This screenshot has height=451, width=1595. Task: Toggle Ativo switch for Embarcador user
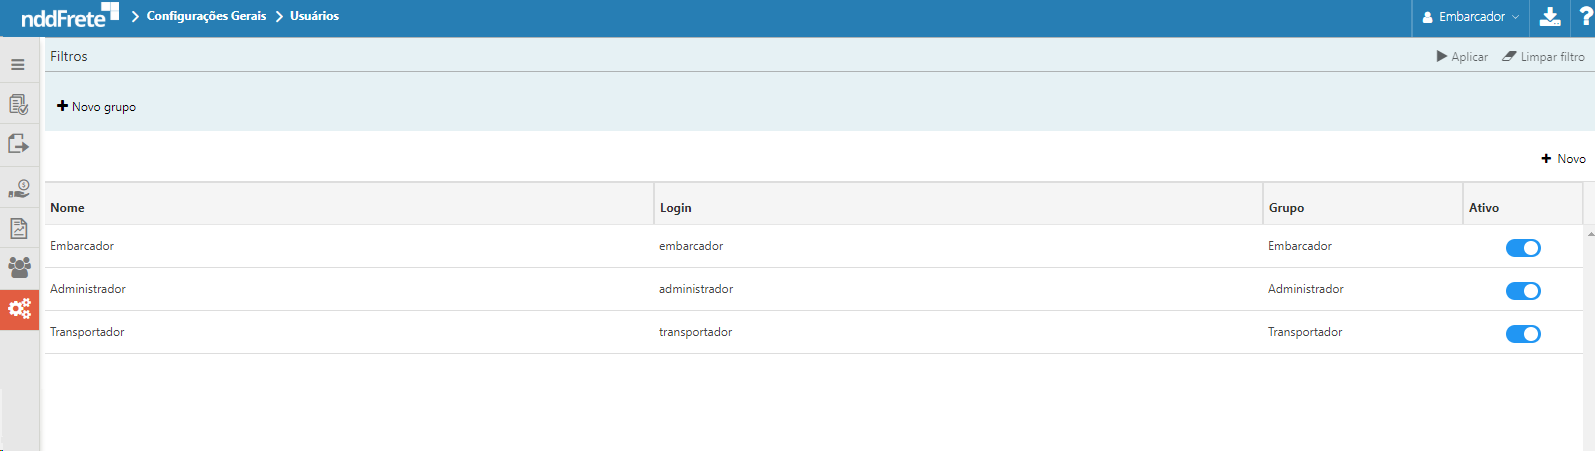point(1523,248)
